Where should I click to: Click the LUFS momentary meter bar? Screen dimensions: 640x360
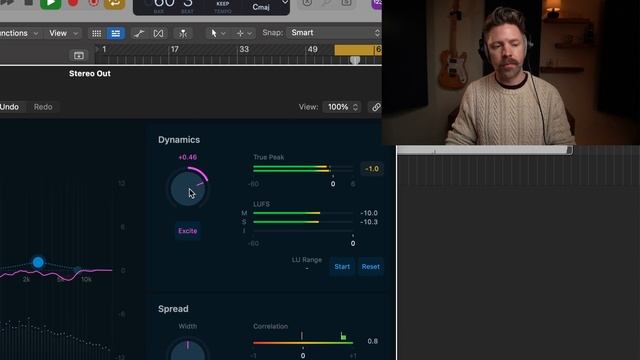pos(303,213)
